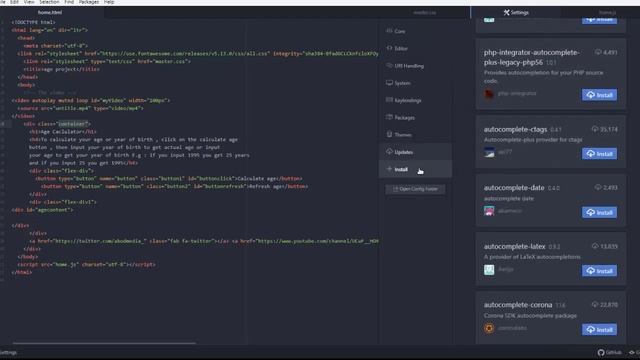The width and height of the screenshot is (640, 360).
Task: Click download count icon of autocomplete-latex
Action: [595, 246]
